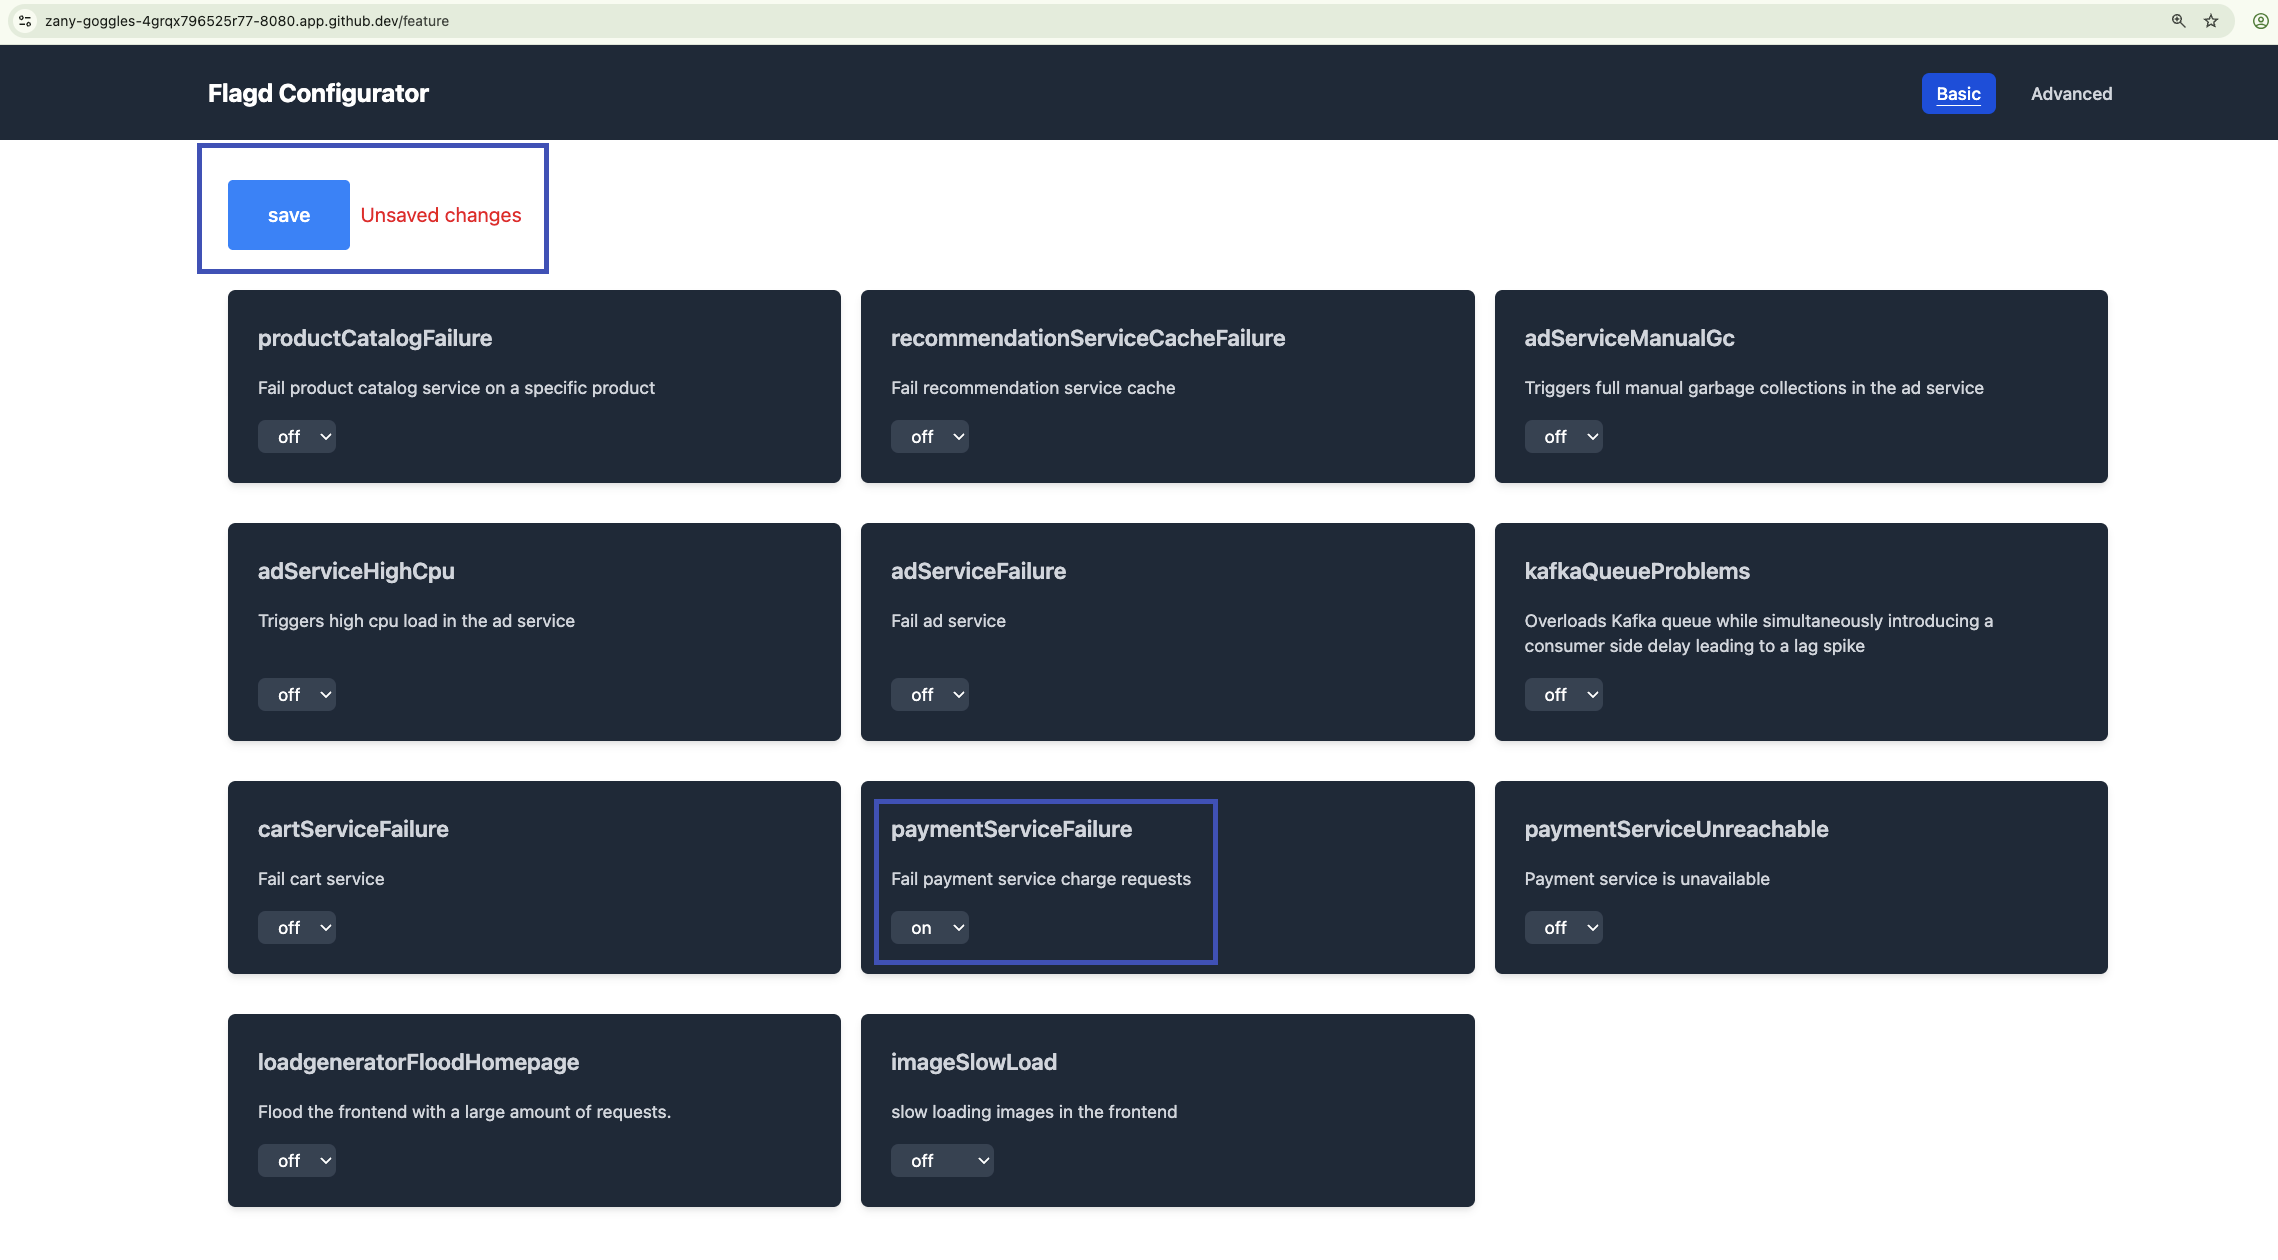Click the paymentServiceFailure heading
This screenshot has height=1260, width=2278.
1011,829
